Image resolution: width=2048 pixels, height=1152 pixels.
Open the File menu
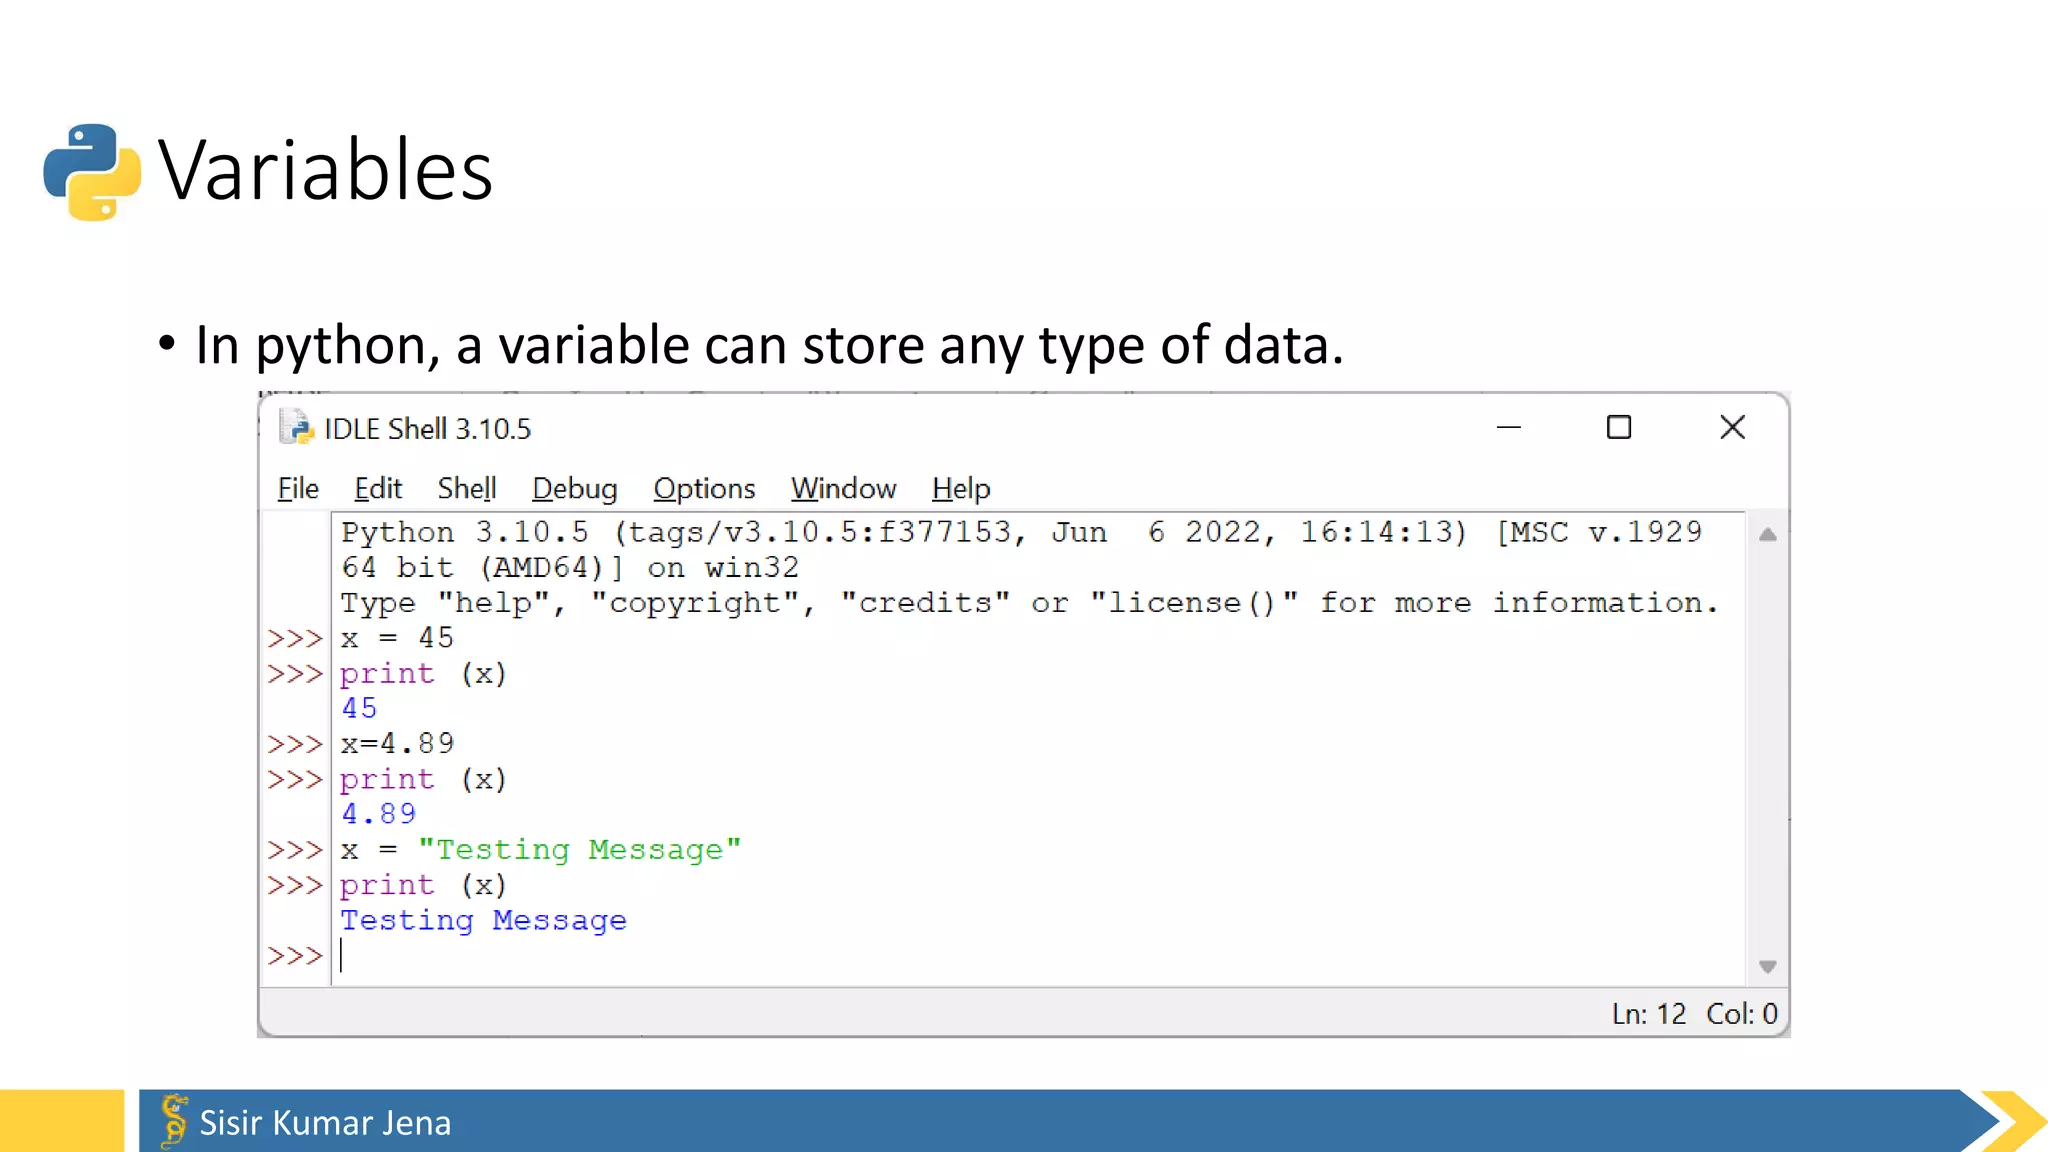(298, 488)
